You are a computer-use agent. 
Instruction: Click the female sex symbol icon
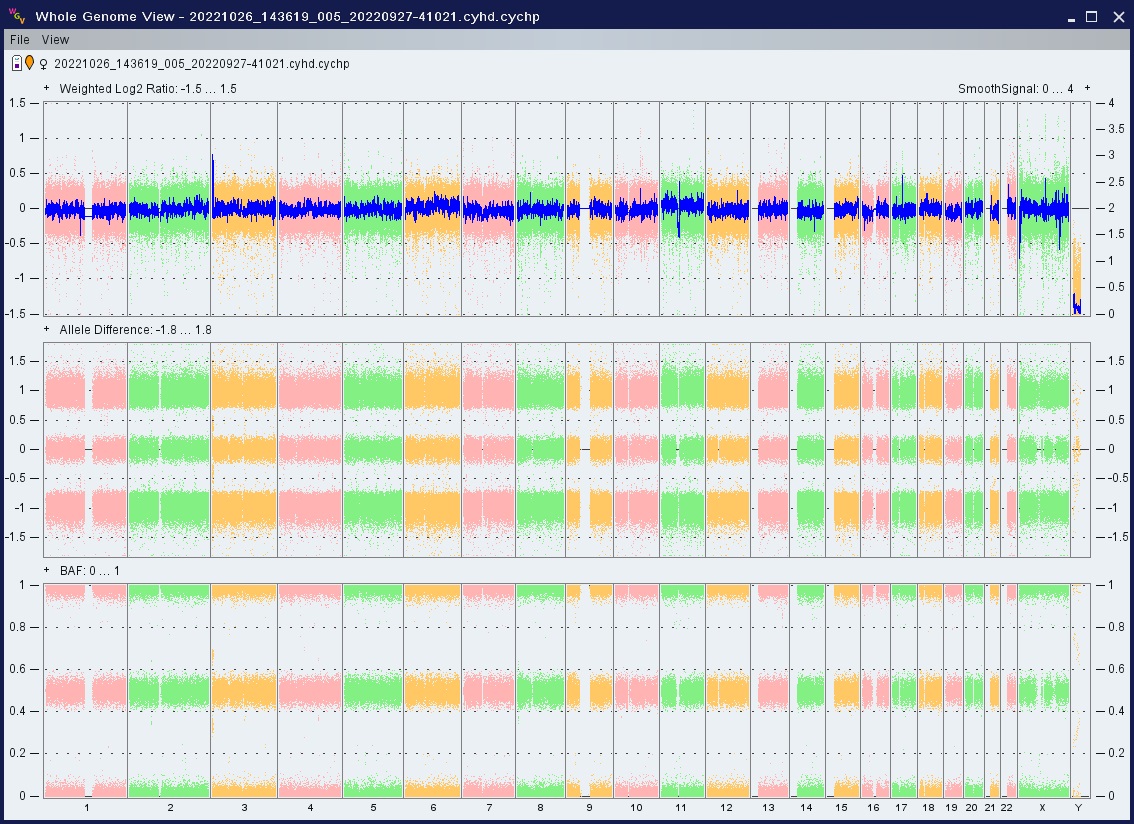(x=43, y=64)
